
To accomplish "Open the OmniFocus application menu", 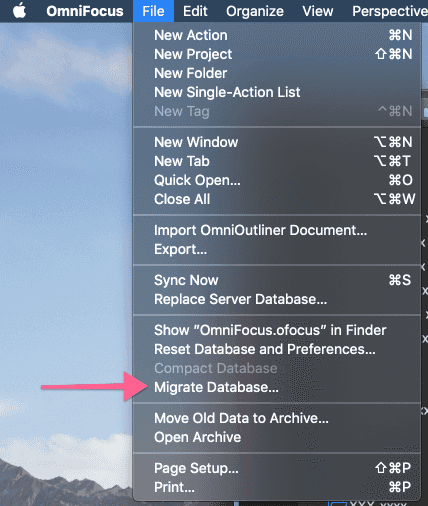I will [x=85, y=11].
